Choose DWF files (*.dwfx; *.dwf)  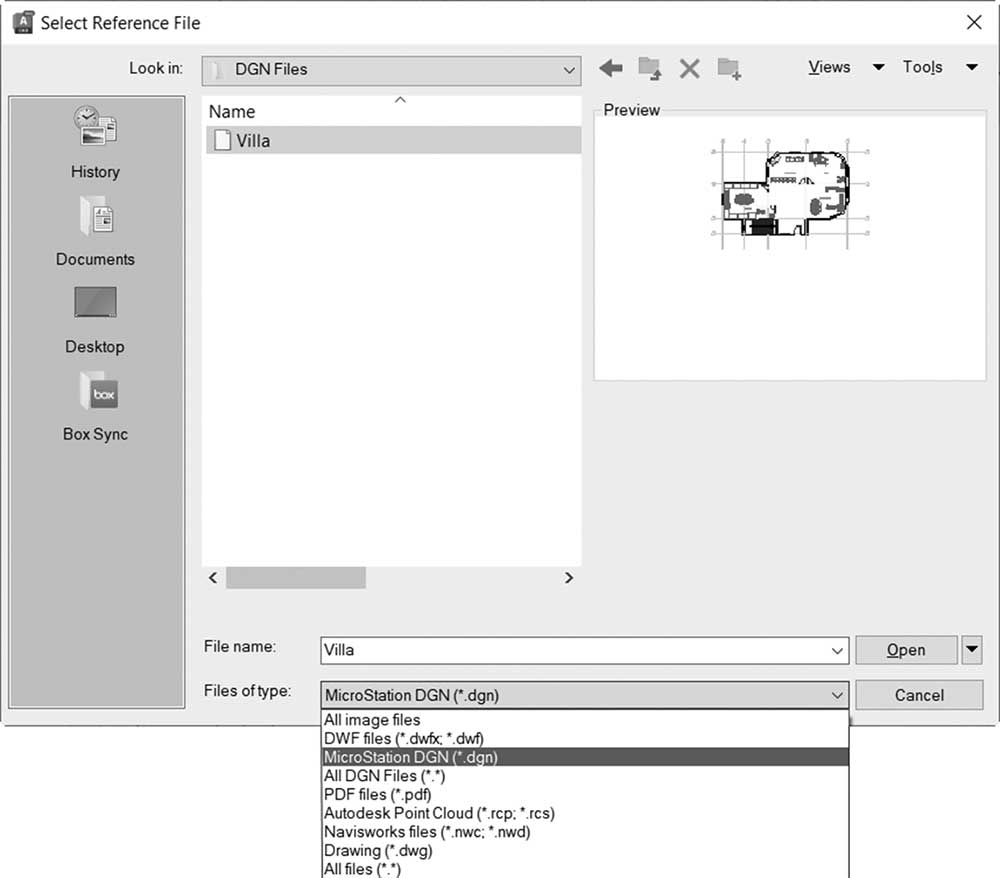pos(585,738)
